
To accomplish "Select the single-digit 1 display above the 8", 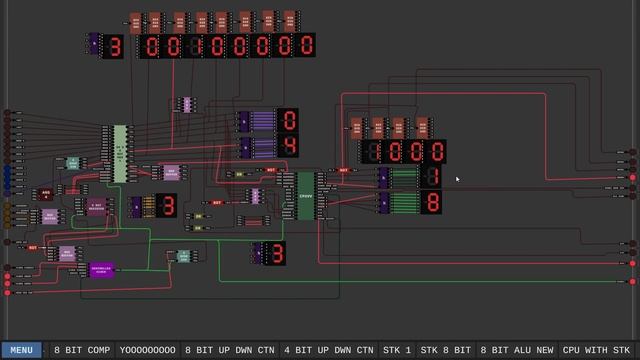I will pyautogui.click(x=431, y=177).
